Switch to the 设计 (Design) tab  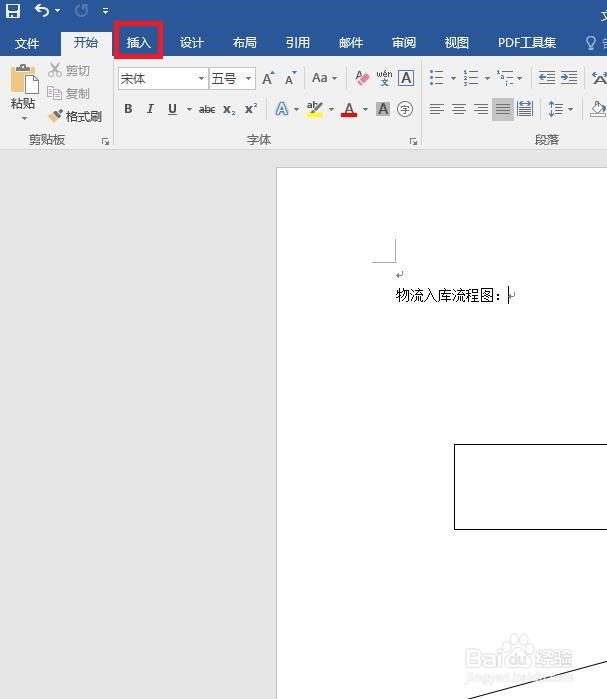click(x=192, y=43)
